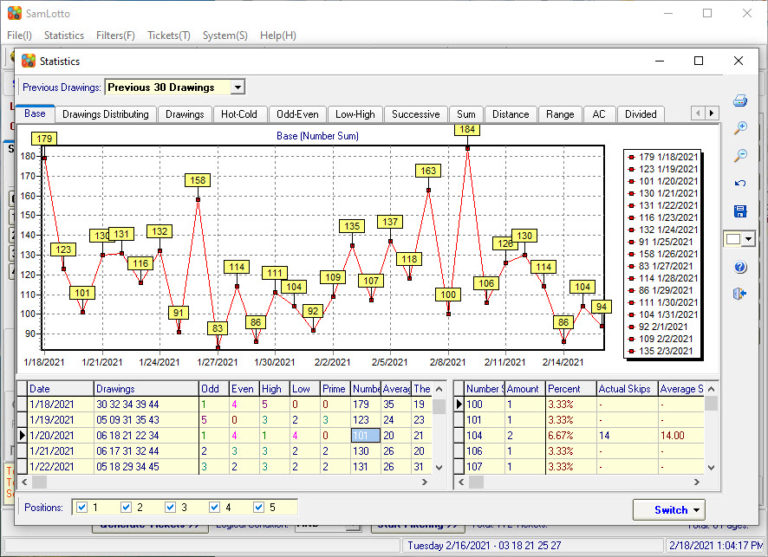The width and height of the screenshot is (768, 557).
Task: Disable position 5 checkbox
Action: pos(260,507)
